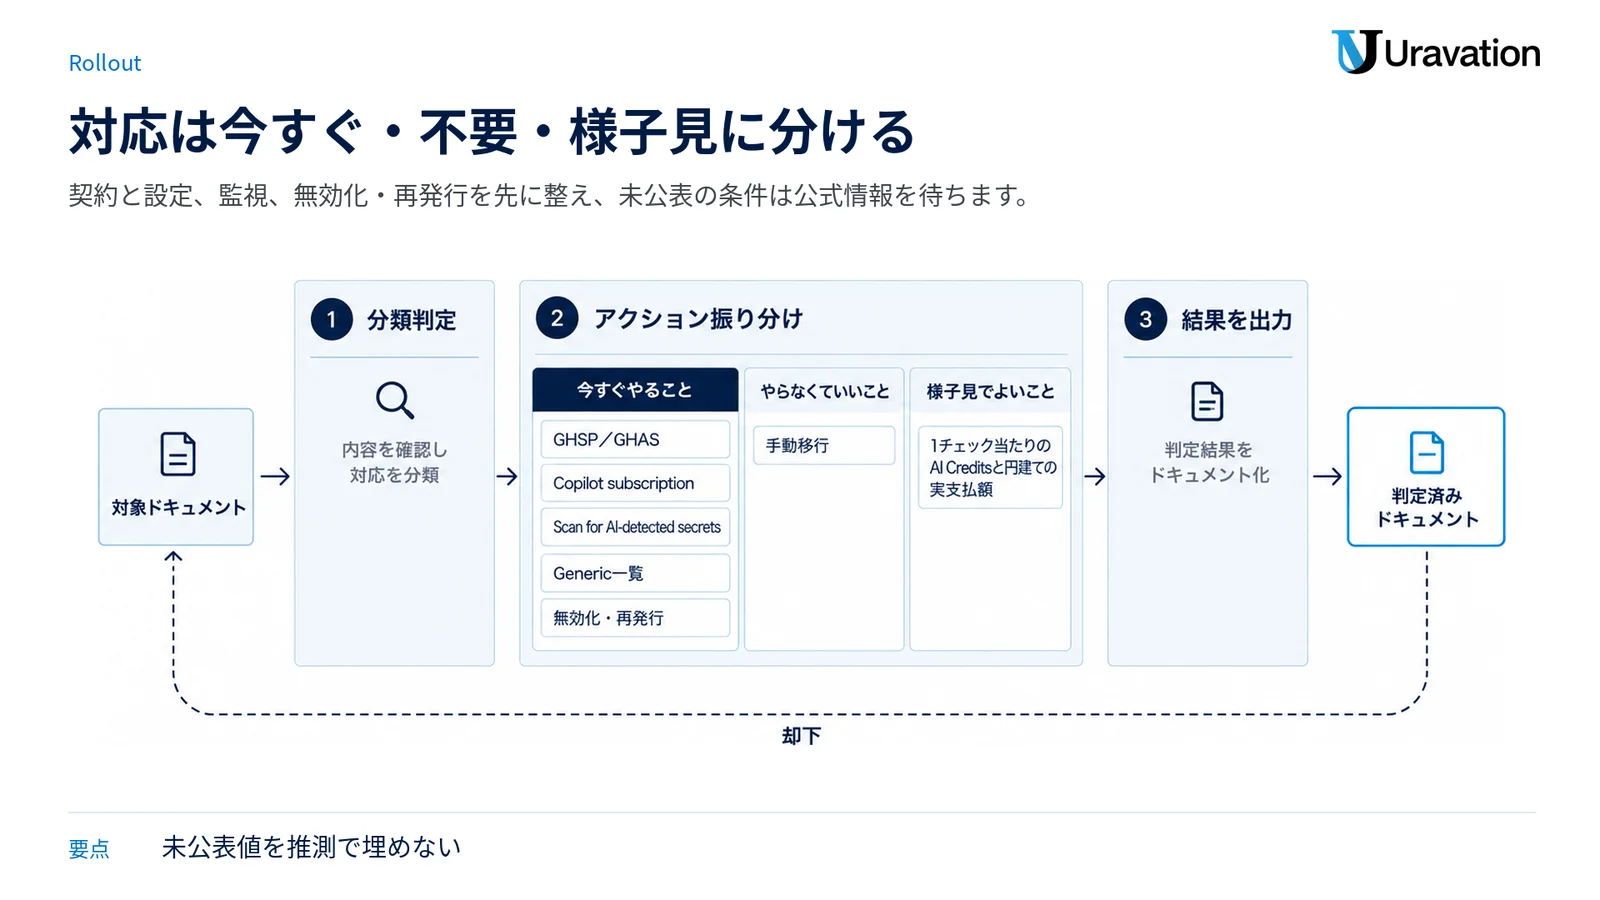Image resolution: width=1600 pixels, height=900 pixels.
Task: Click the Copilot subscription item
Action: point(635,483)
